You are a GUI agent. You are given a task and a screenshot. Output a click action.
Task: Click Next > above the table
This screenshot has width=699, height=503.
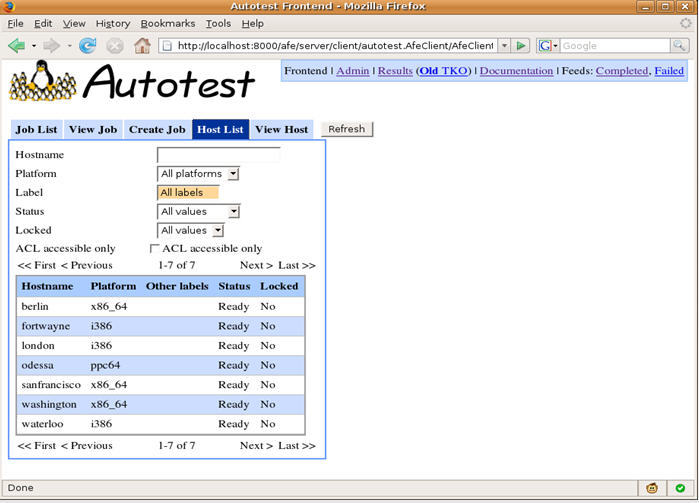tap(256, 265)
